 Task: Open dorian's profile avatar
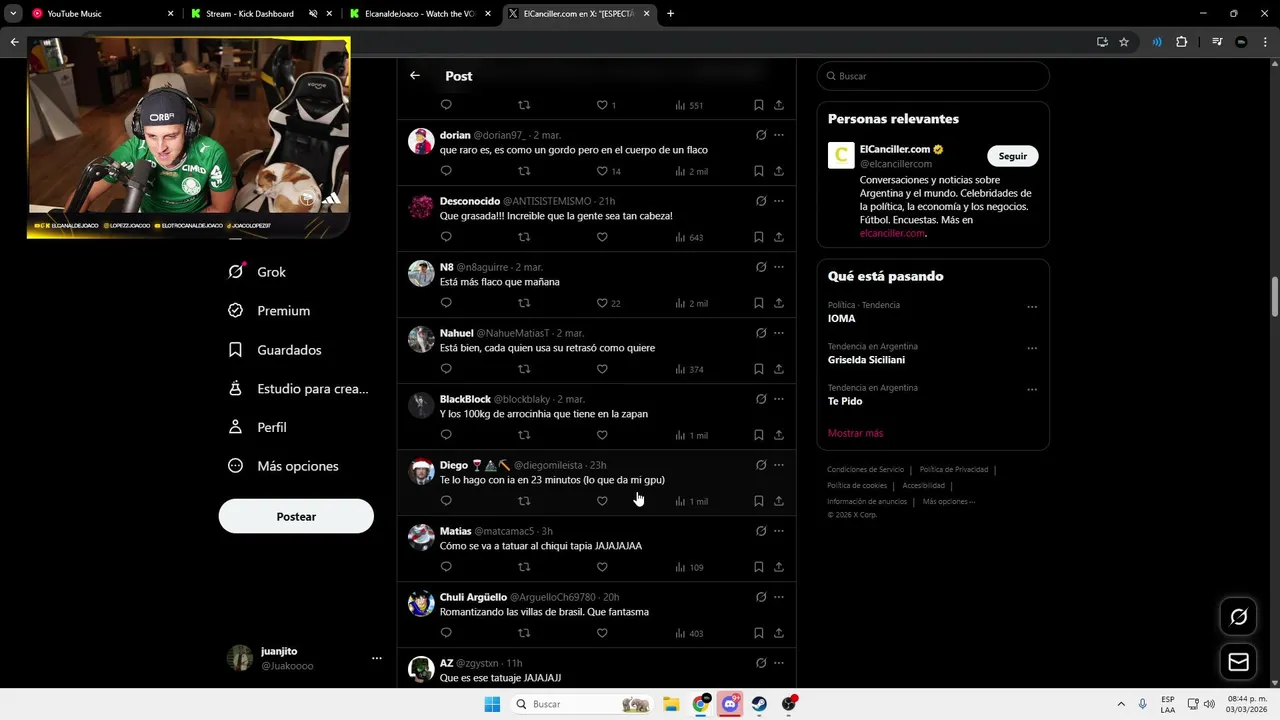click(421, 141)
